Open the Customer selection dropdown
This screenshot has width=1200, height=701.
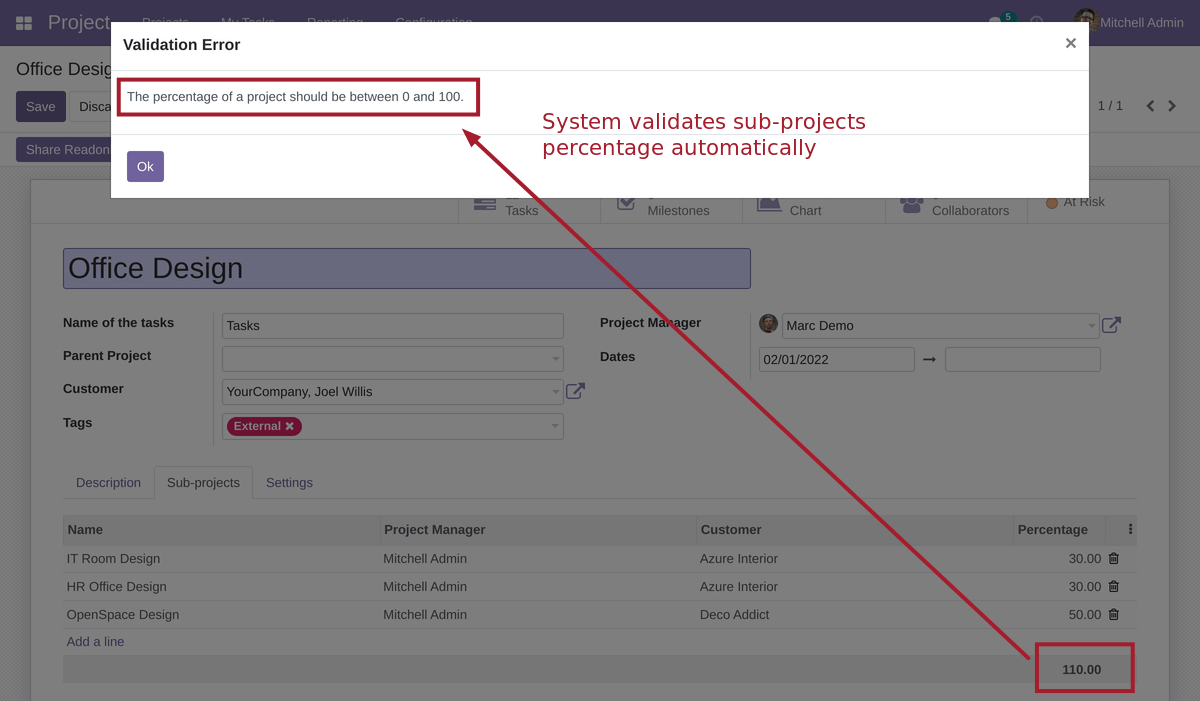point(555,391)
